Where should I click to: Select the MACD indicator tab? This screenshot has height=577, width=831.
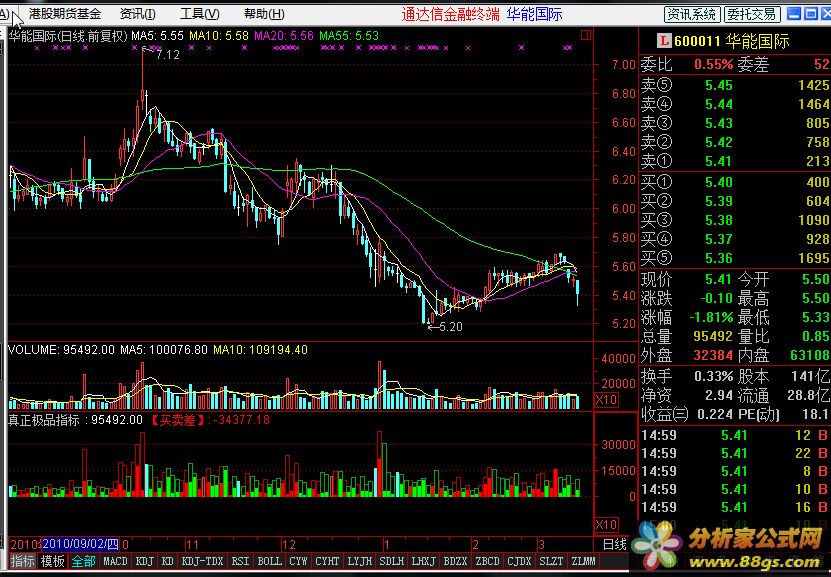point(115,561)
